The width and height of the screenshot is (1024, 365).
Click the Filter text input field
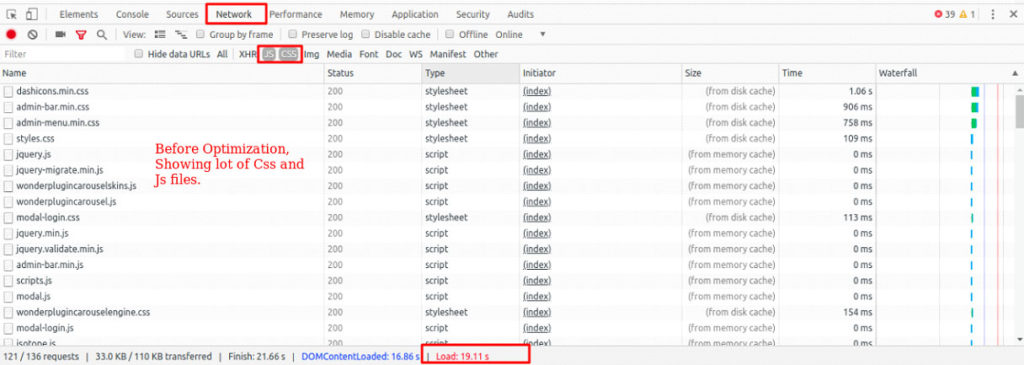click(63, 54)
